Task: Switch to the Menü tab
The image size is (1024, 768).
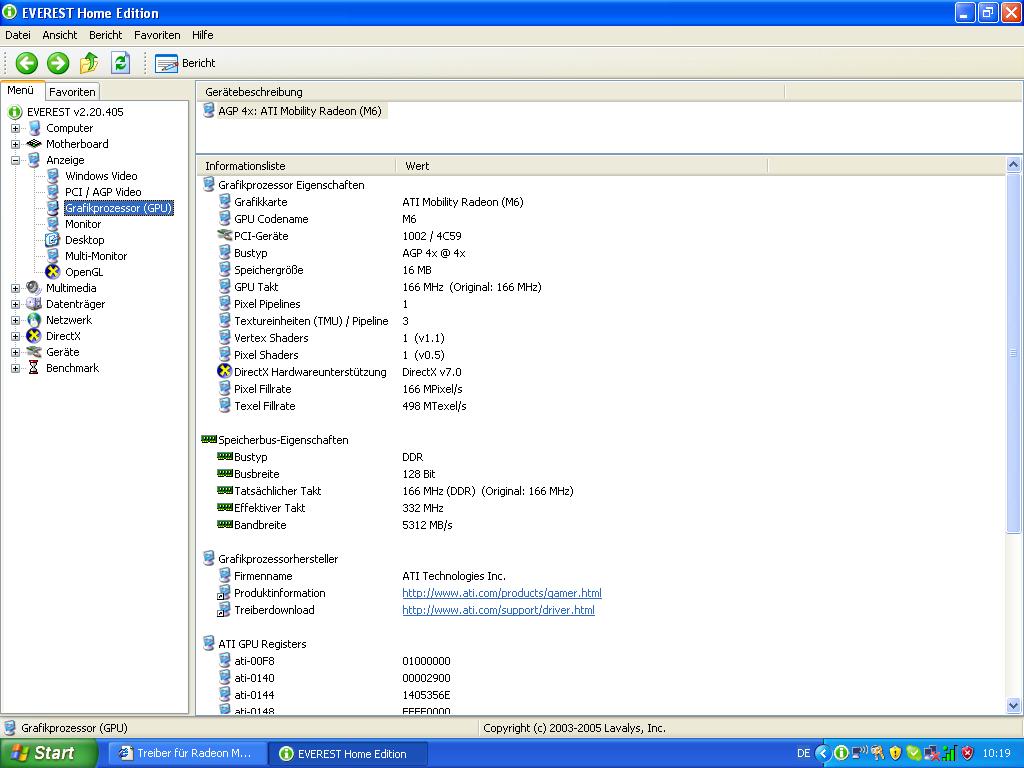Action: tap(21, 91)
